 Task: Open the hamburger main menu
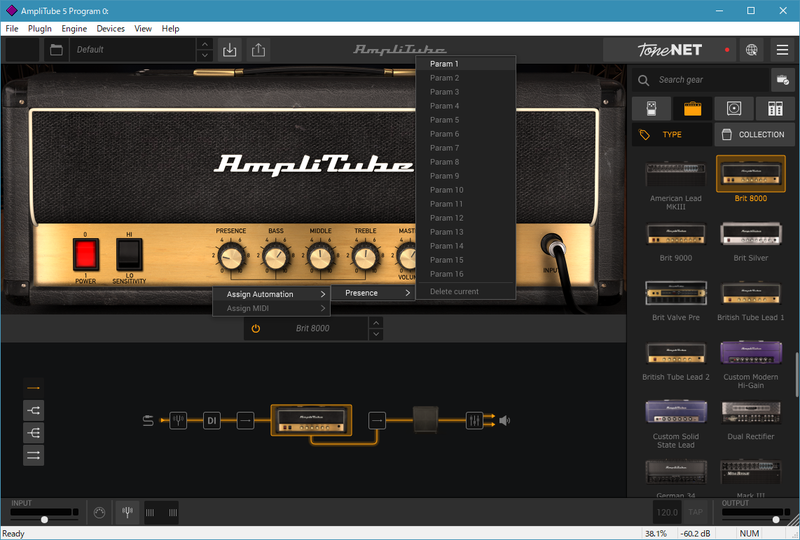781,49
